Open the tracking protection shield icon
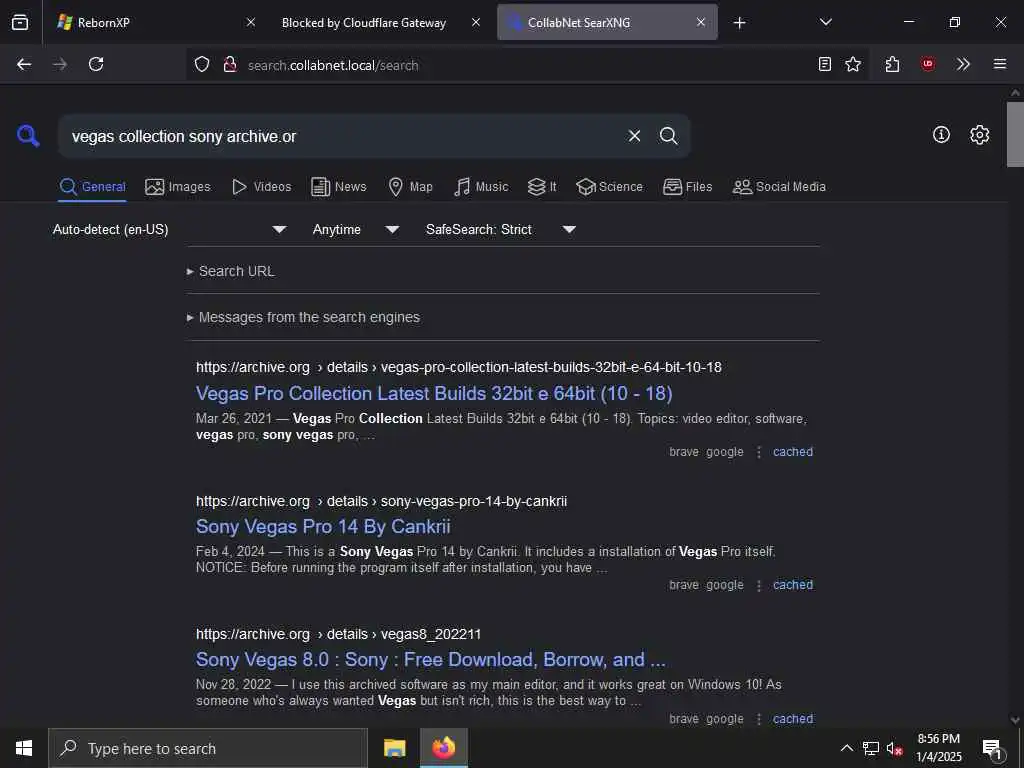This screenshot has width=1024, height=768. [x=202, y=64]
